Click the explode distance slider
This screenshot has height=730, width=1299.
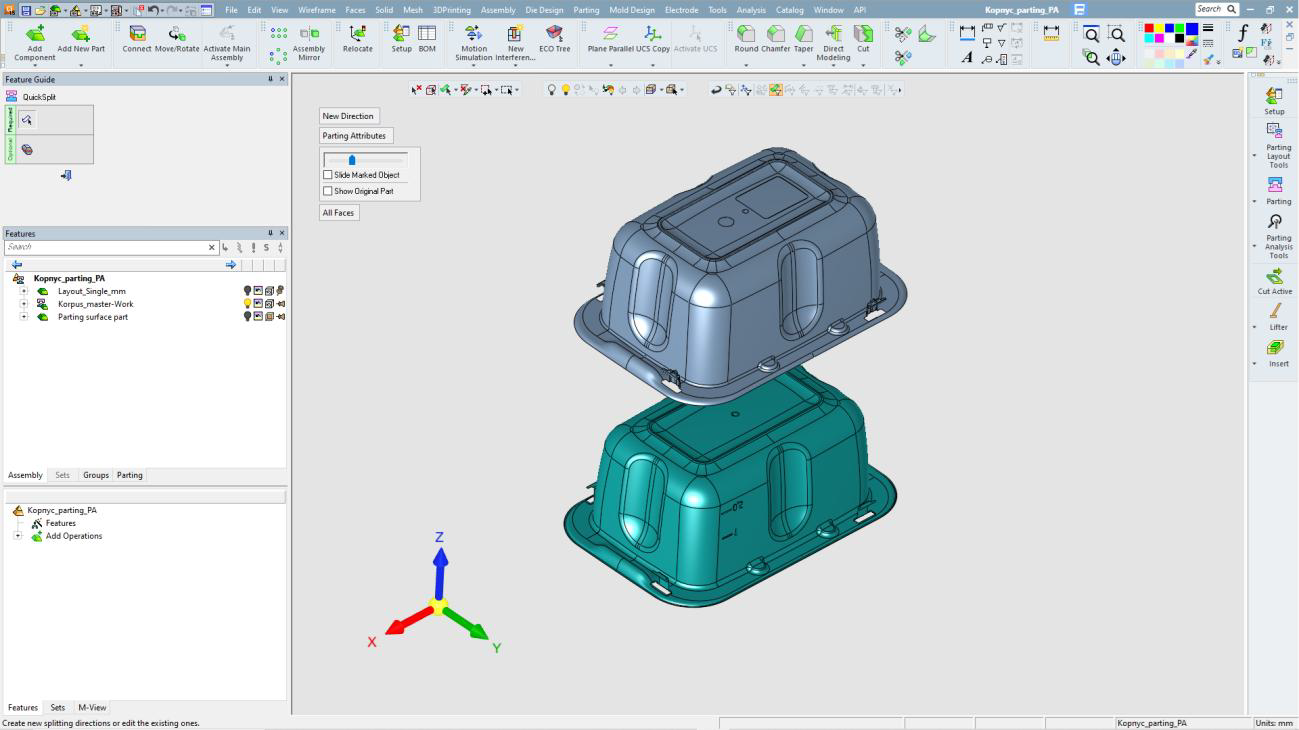click(352, 160)
